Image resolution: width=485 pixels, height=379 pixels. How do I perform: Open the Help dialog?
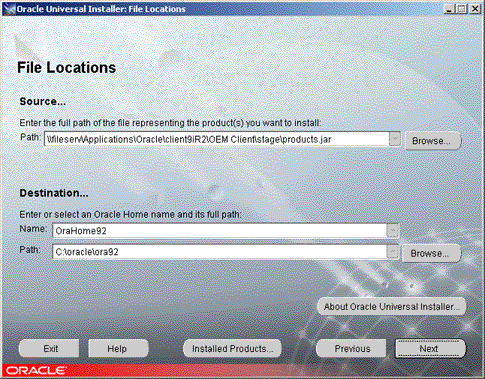coord(118,349)
